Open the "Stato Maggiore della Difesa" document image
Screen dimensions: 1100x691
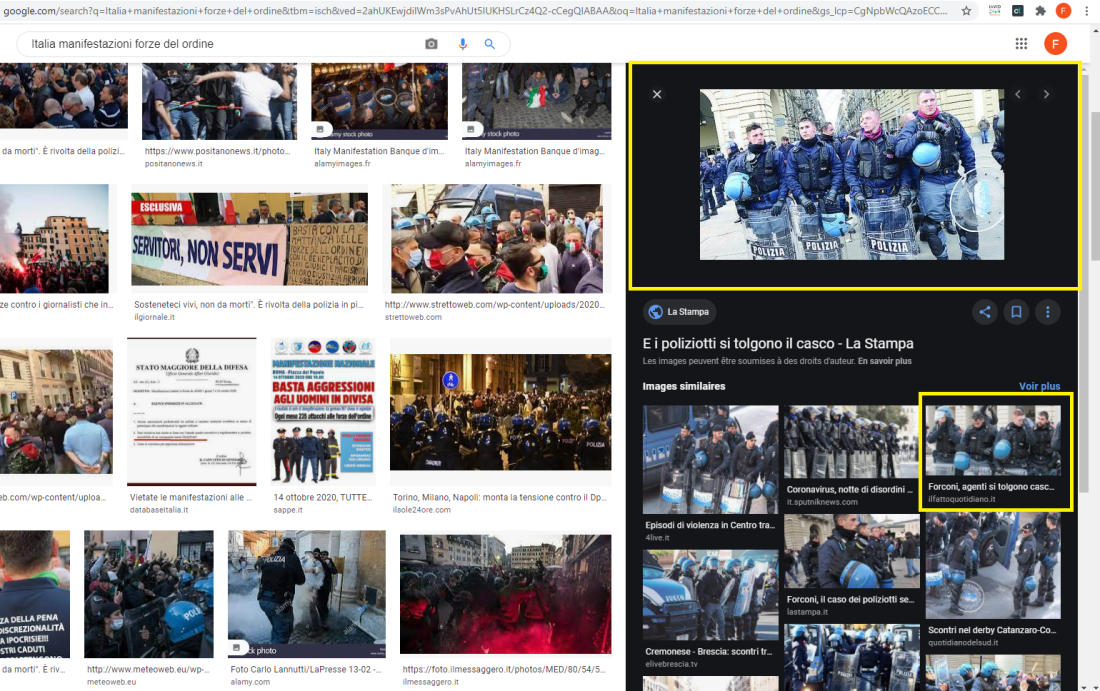[x=192, y=411]
